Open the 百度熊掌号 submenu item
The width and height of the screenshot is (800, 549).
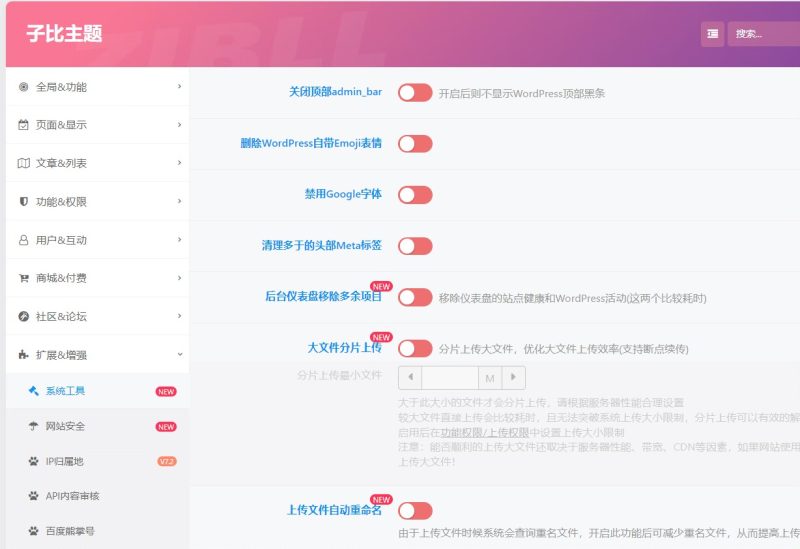point(97,531)
